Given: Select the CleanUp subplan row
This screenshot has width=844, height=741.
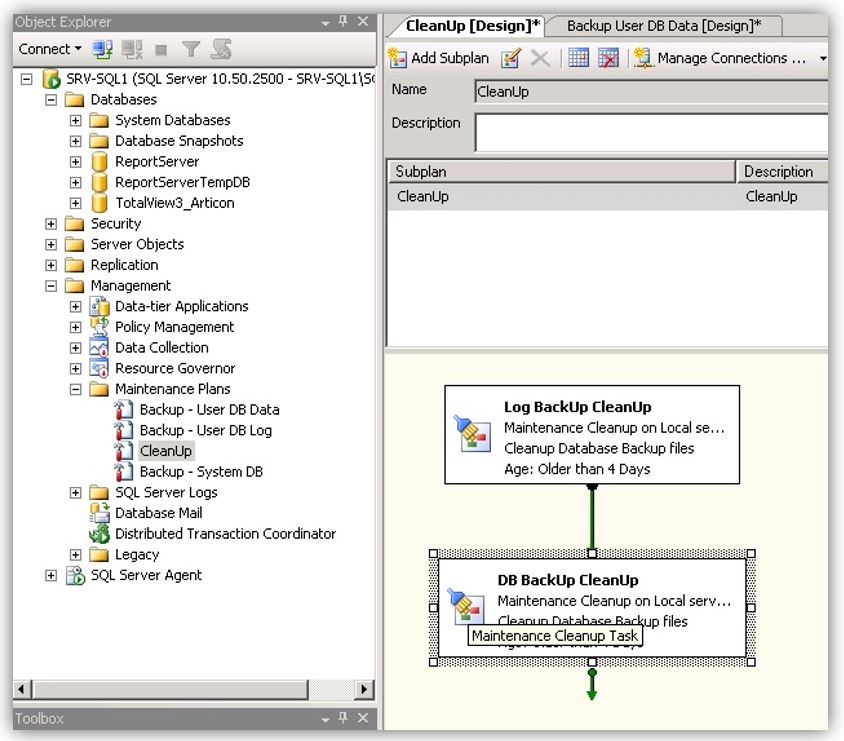Looking at the screenshot, I should click(x=608, y=196).
